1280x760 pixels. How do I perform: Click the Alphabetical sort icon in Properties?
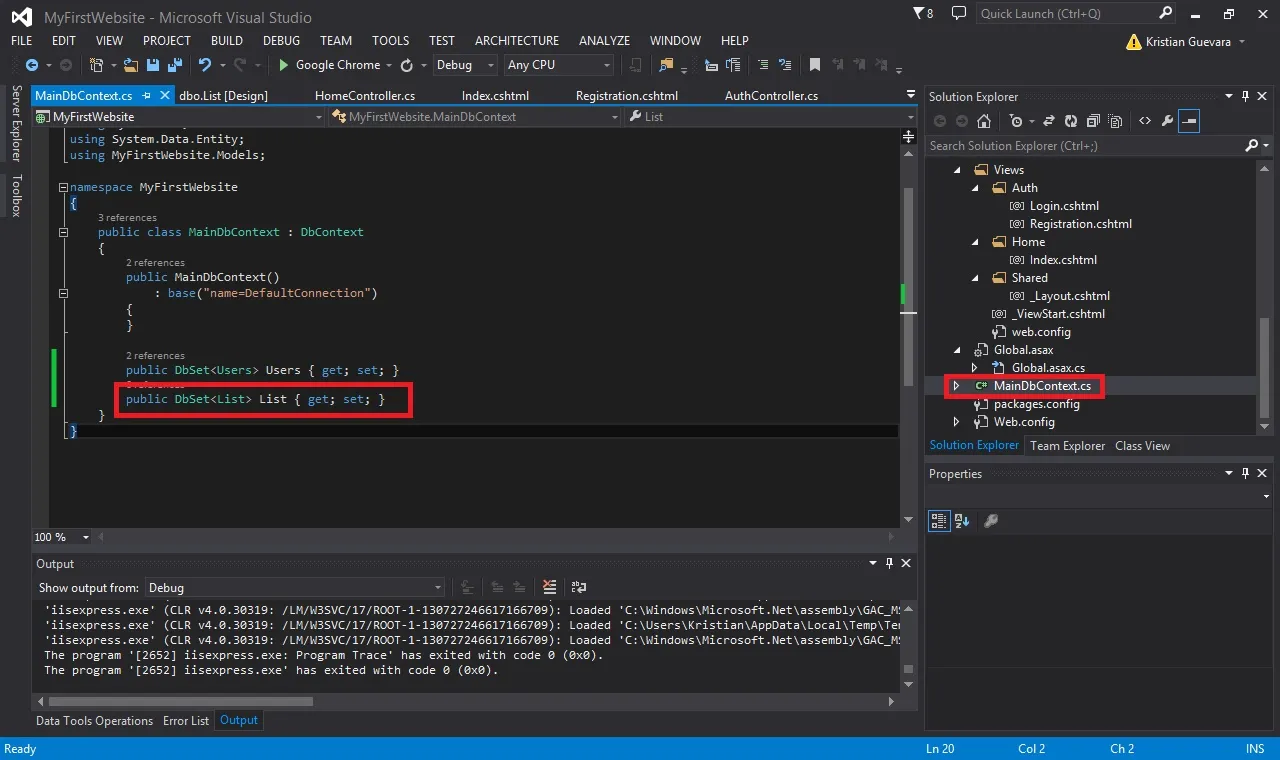click(x=962, y=520)
